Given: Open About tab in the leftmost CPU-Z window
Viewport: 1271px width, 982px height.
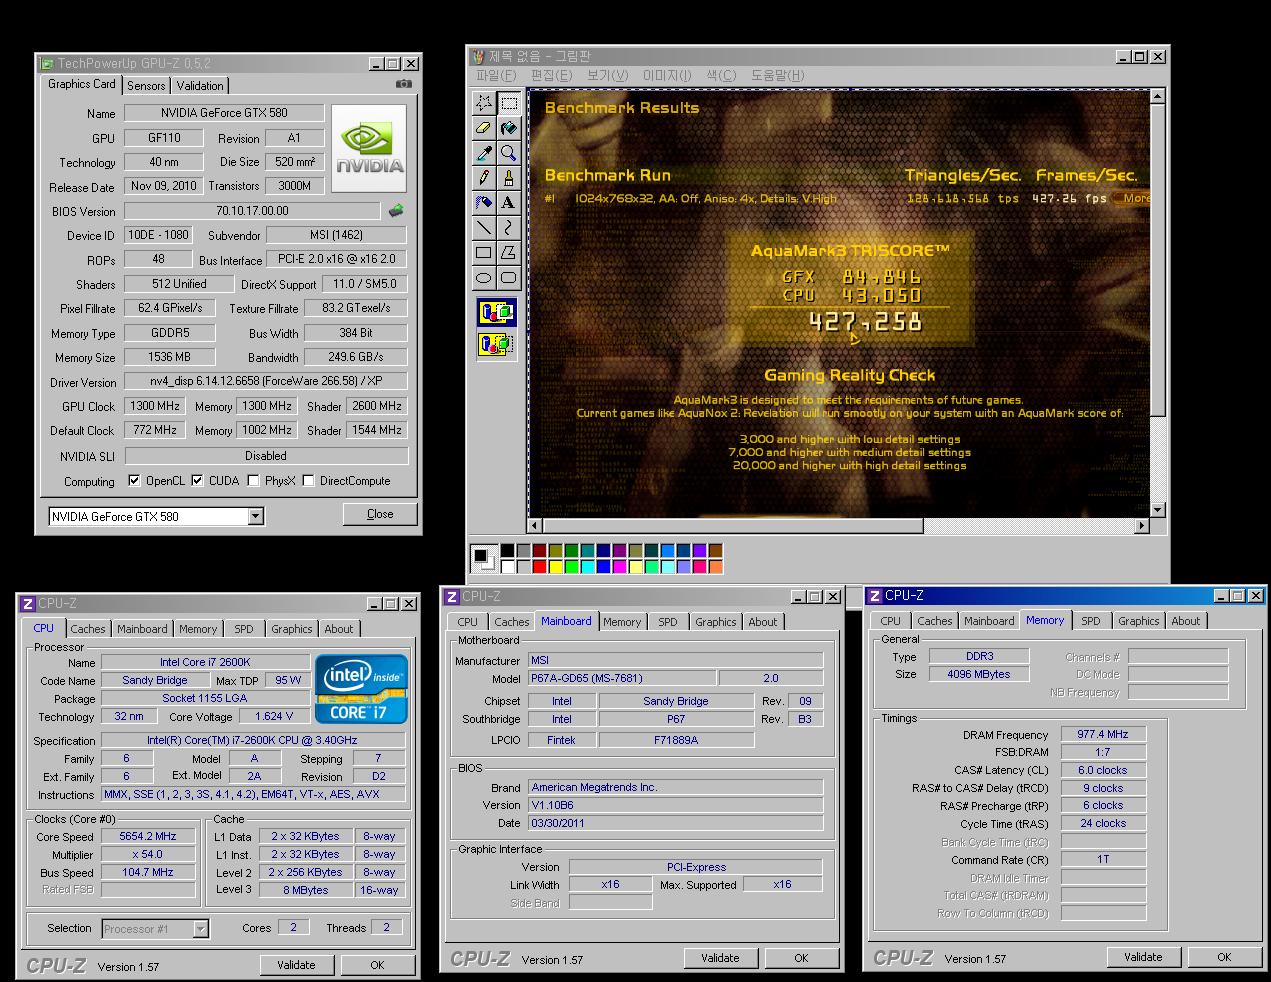Looking at the screenshot, I should [x=339, y=629].
